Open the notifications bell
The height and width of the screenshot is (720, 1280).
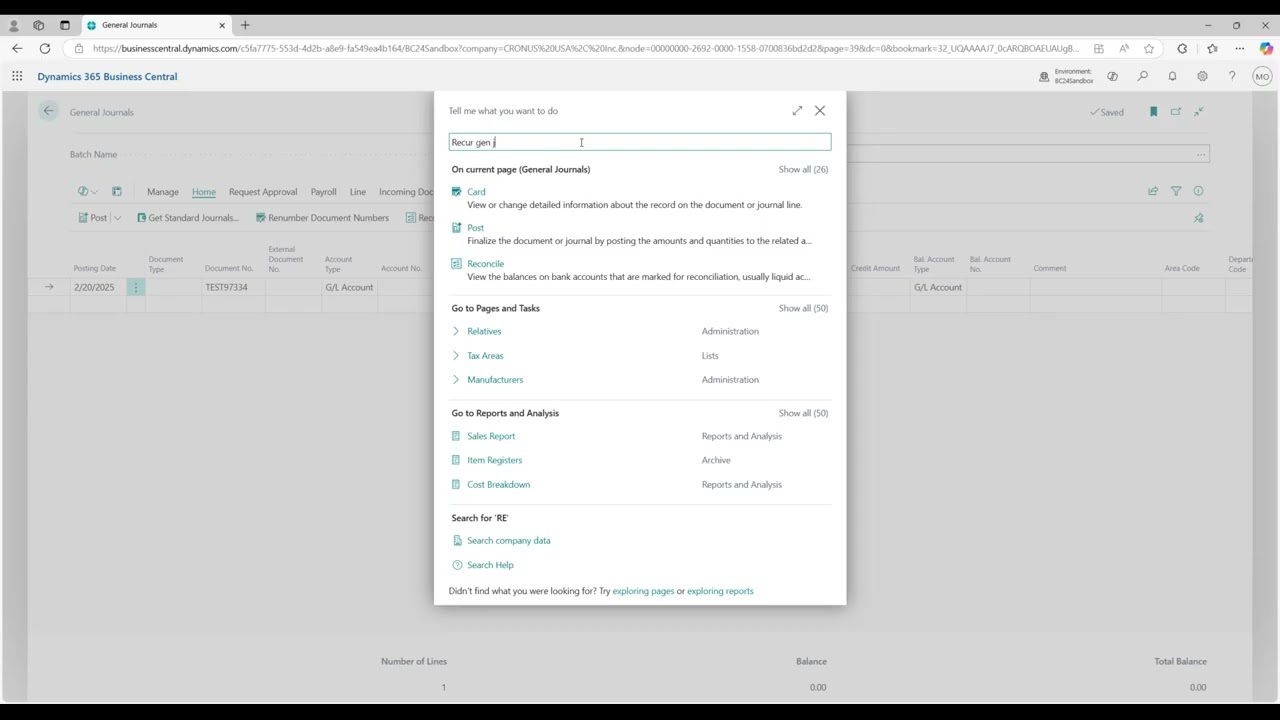click(x=1172, y=76)
